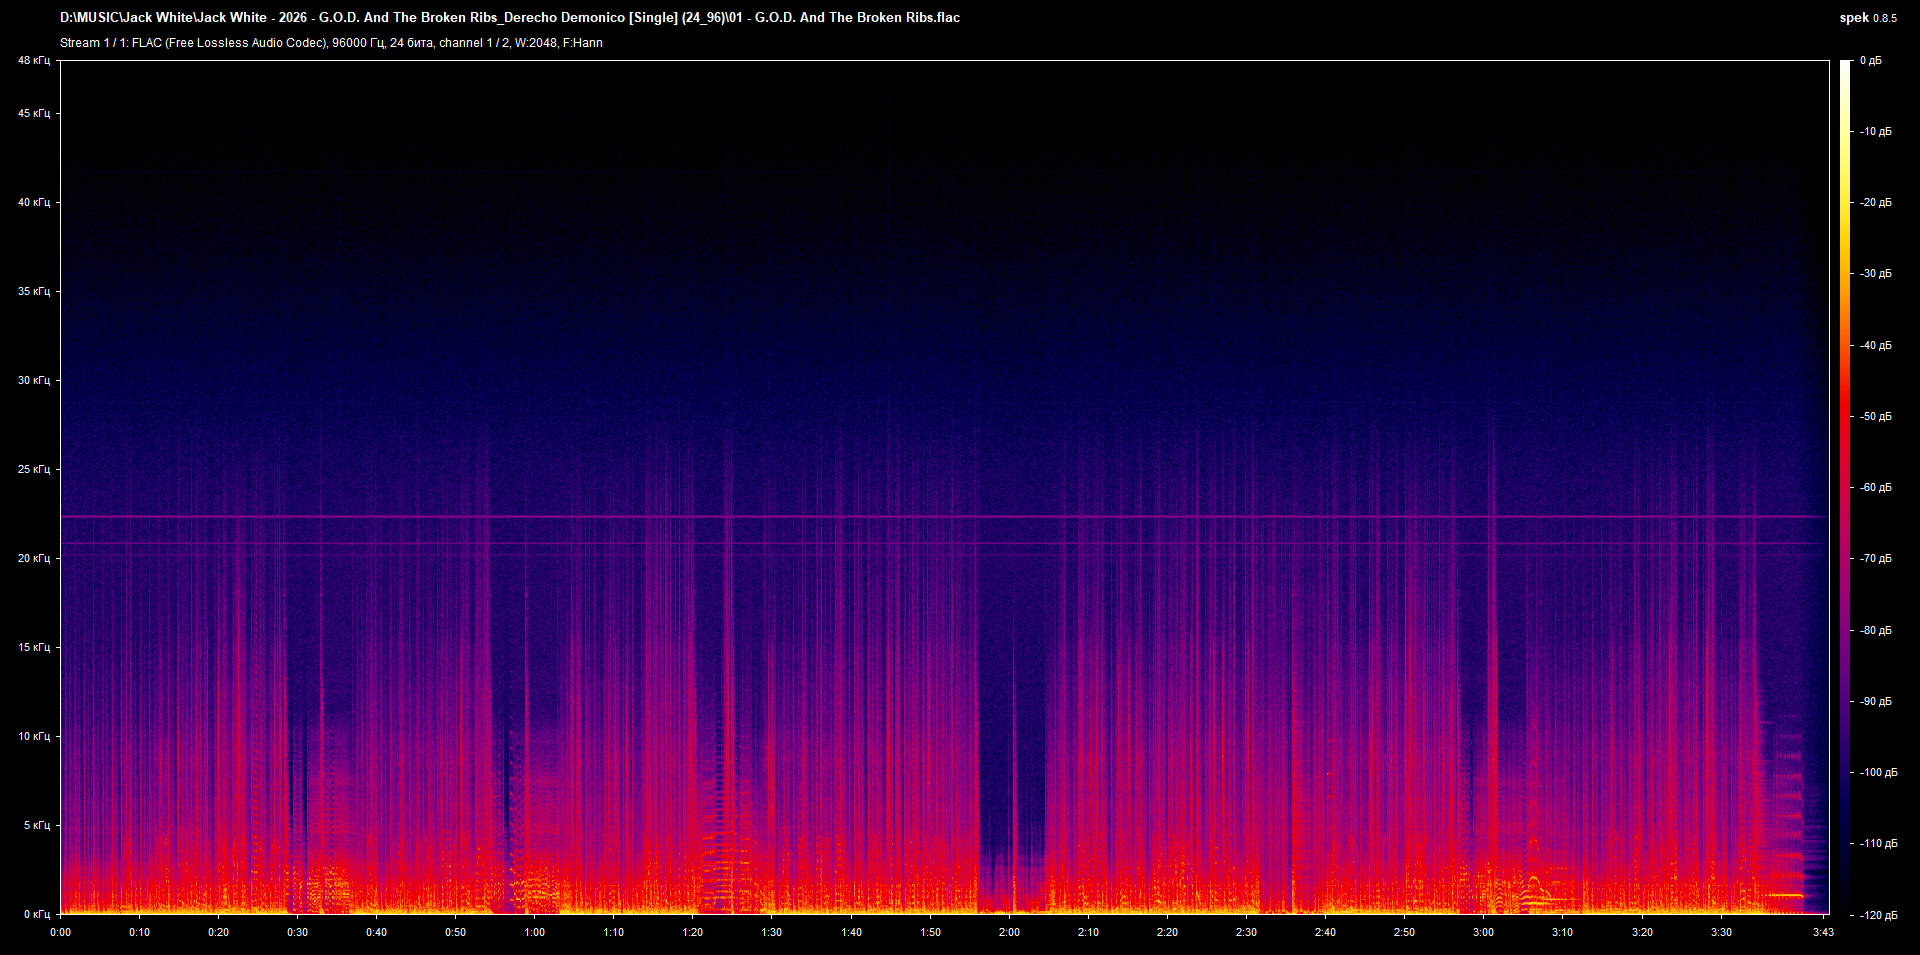
Task: Click the FLAC stream info line
Action: pos(331,43)
